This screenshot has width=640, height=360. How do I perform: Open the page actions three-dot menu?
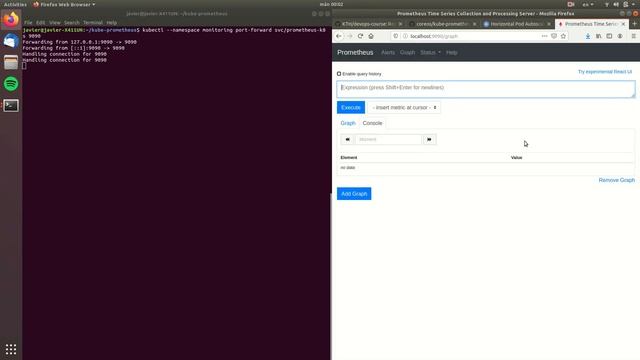point(544,36)
